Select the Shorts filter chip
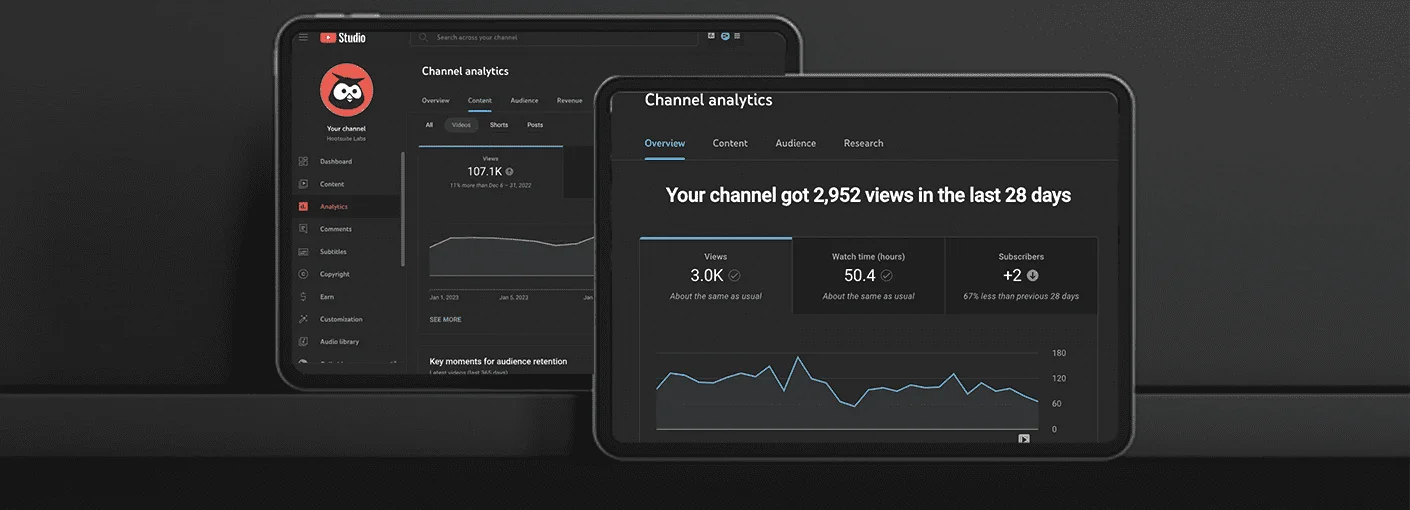This screenshot has height=510, width=1410. point(499,125)
